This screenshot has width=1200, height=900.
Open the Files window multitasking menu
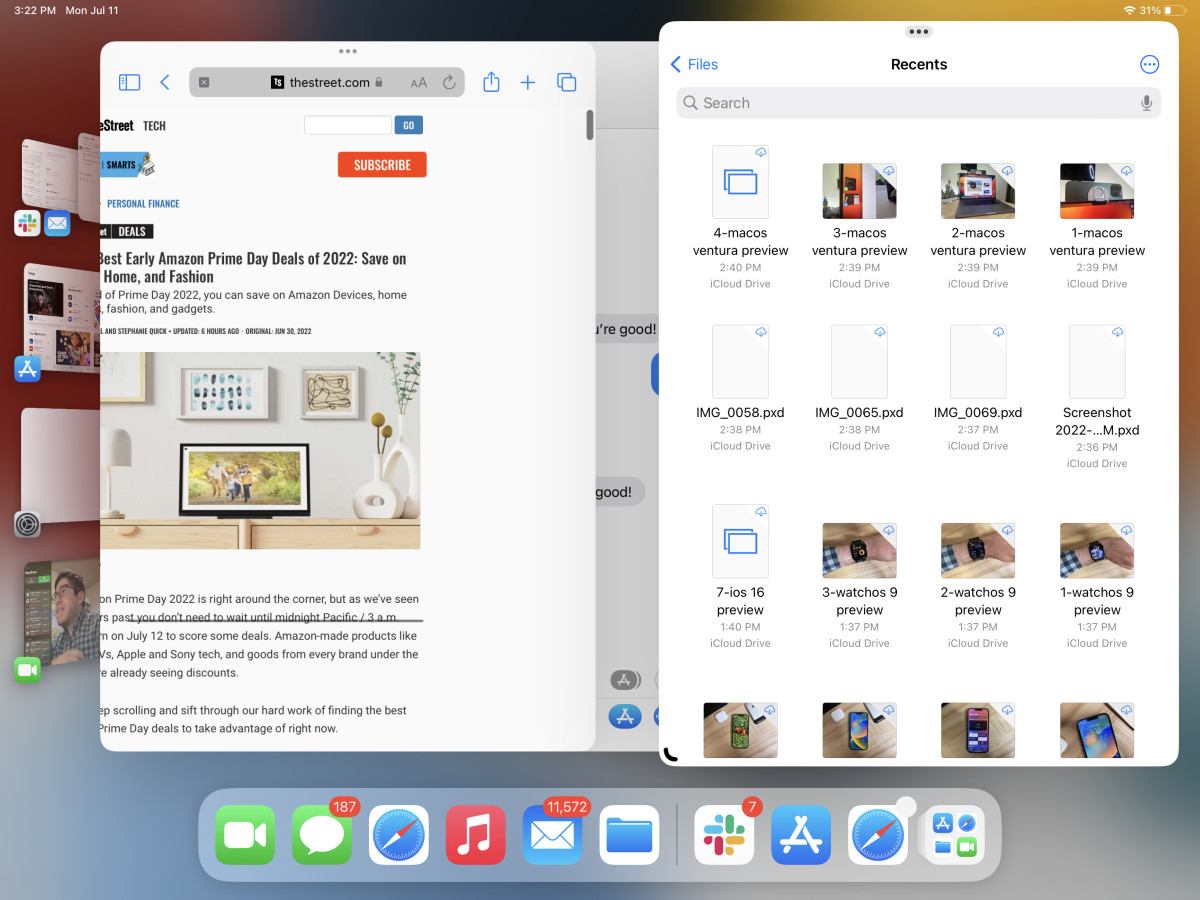pyautogui.click(x=918, y=32)
